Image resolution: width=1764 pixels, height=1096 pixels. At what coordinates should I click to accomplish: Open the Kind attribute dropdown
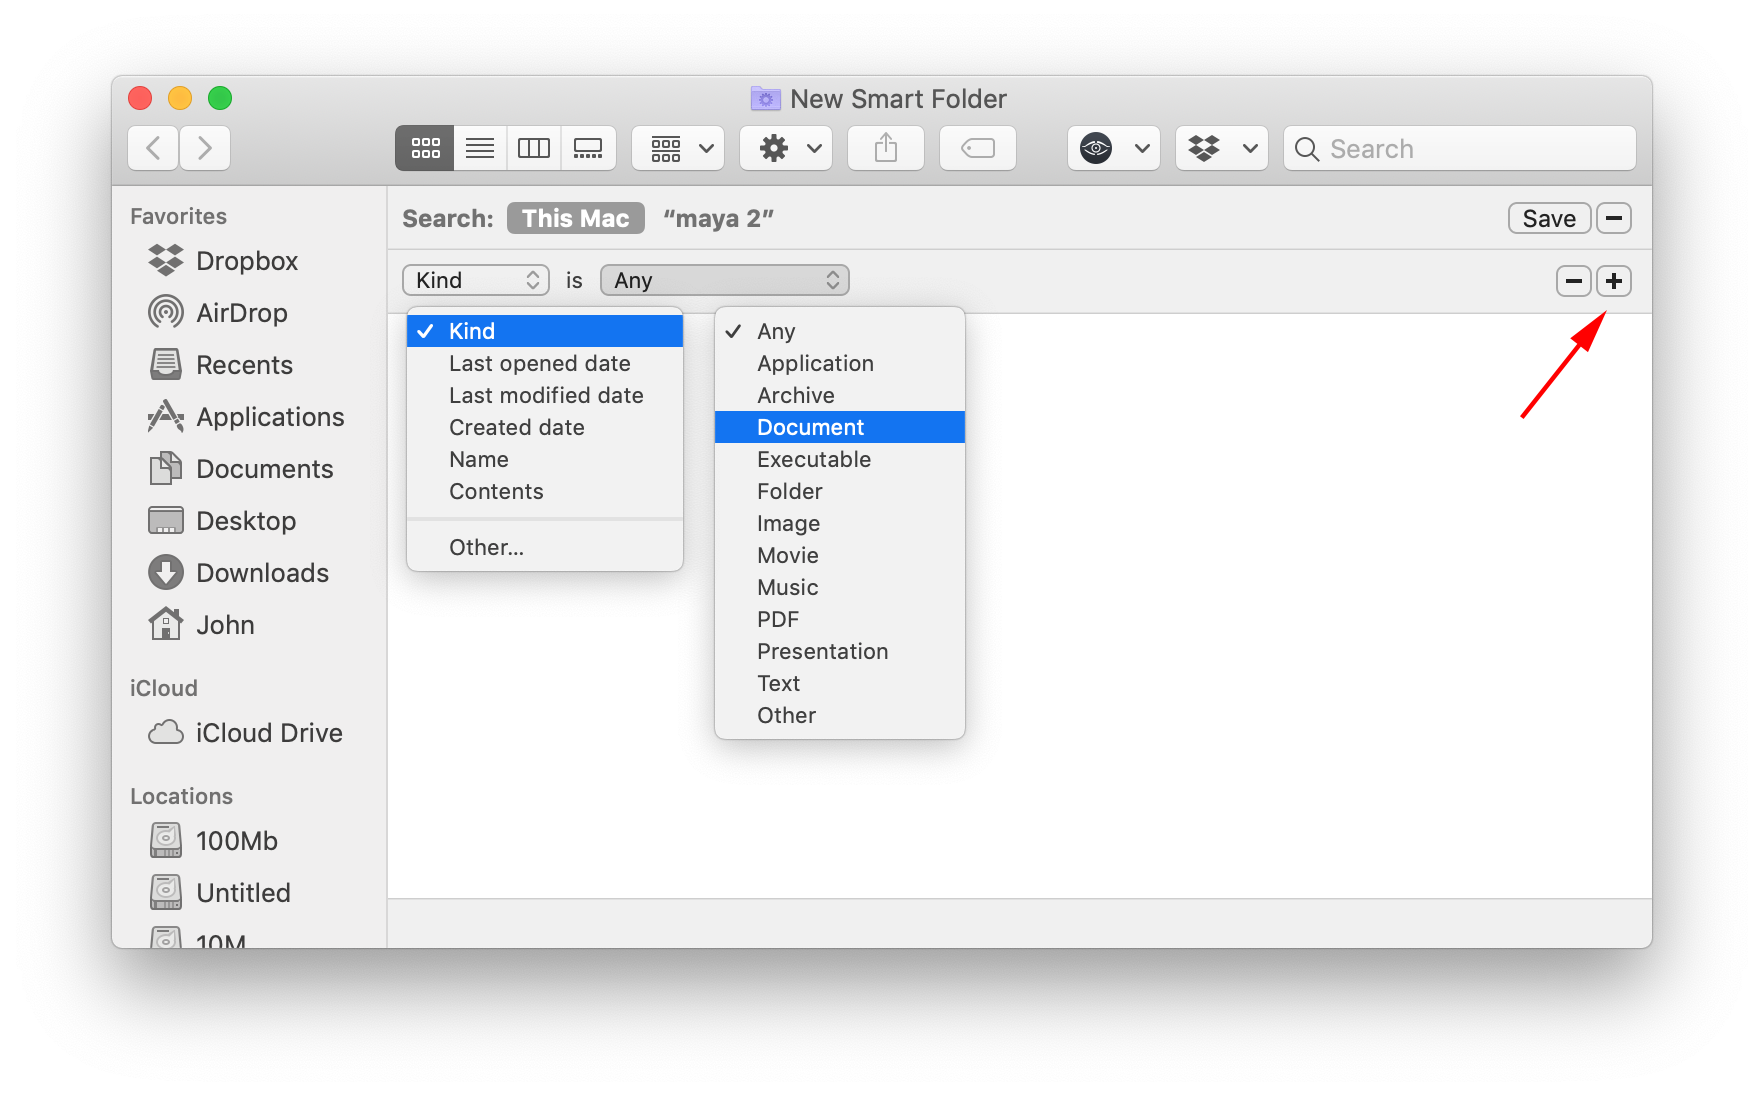[x=475, y=280]
